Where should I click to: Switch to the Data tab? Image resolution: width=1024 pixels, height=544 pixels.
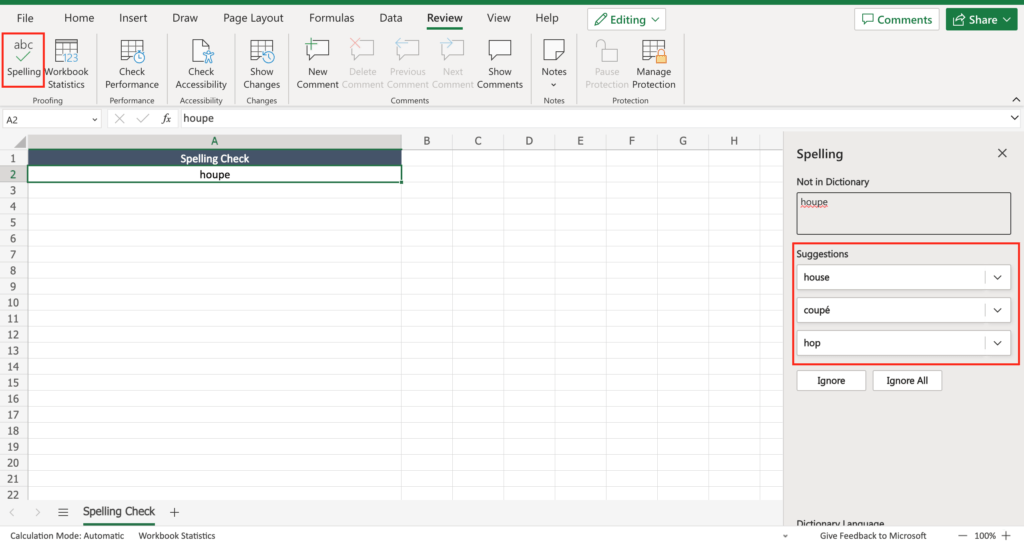tap(391, 18)
